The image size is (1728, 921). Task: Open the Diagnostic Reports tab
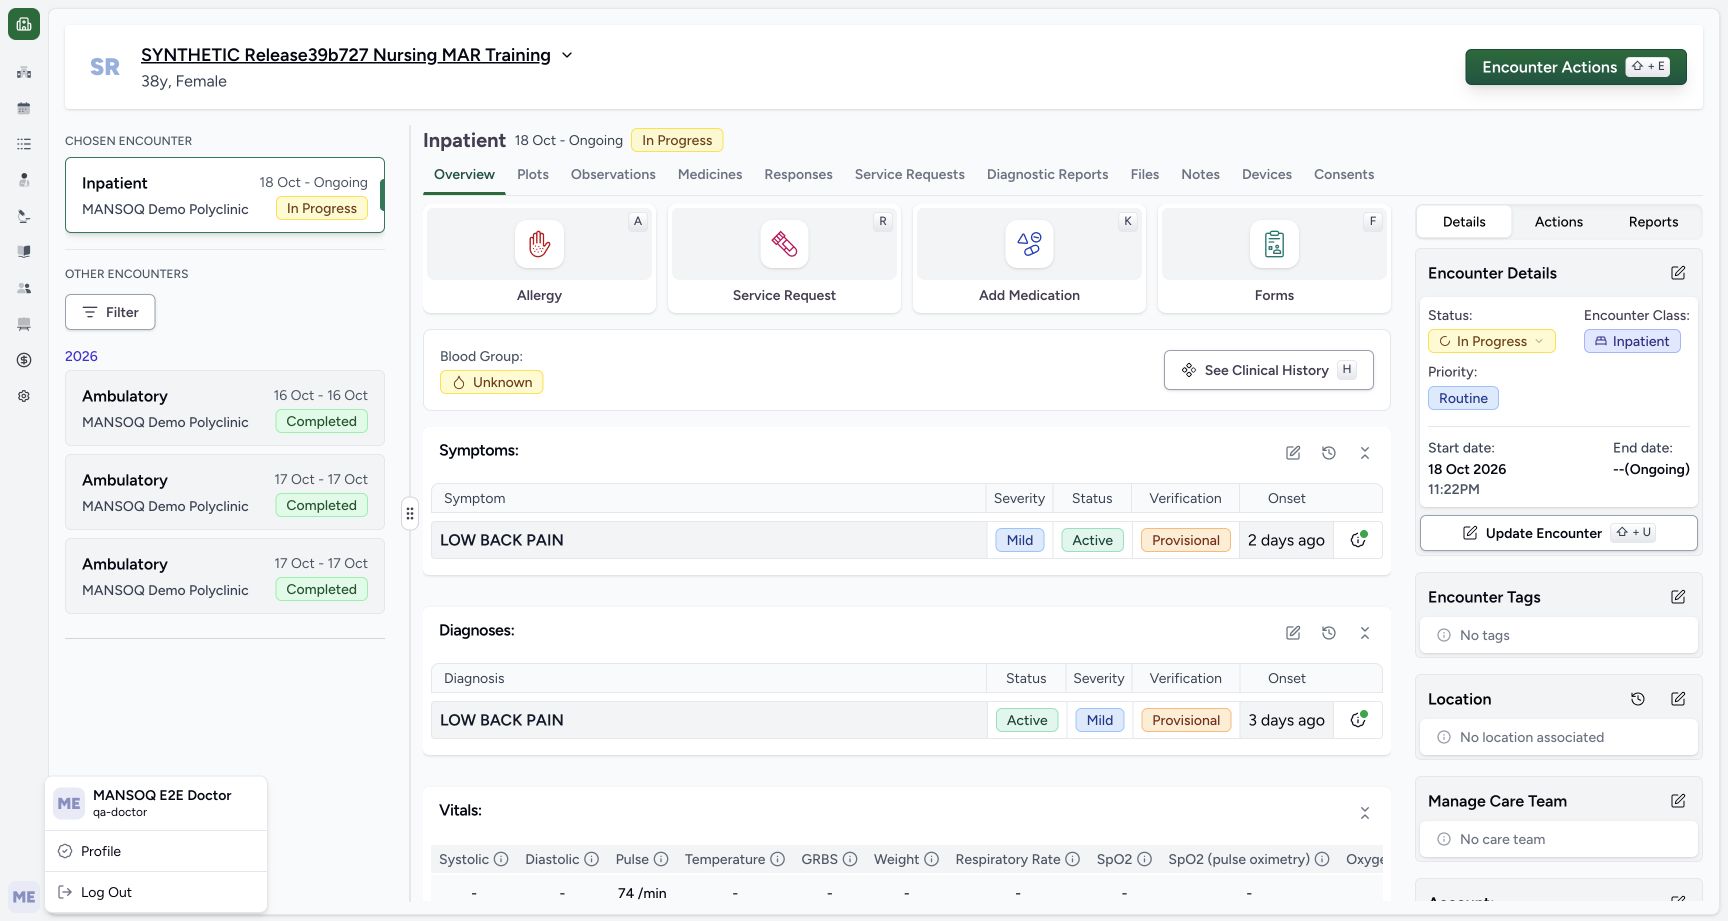click(1047, 174)
